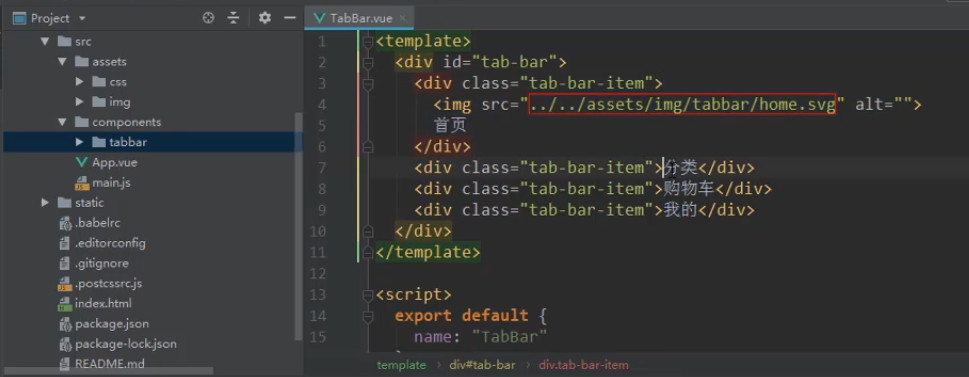969x377 pixels.
Task: Expand the tabbar folder arrow
Action: [79, 142]
